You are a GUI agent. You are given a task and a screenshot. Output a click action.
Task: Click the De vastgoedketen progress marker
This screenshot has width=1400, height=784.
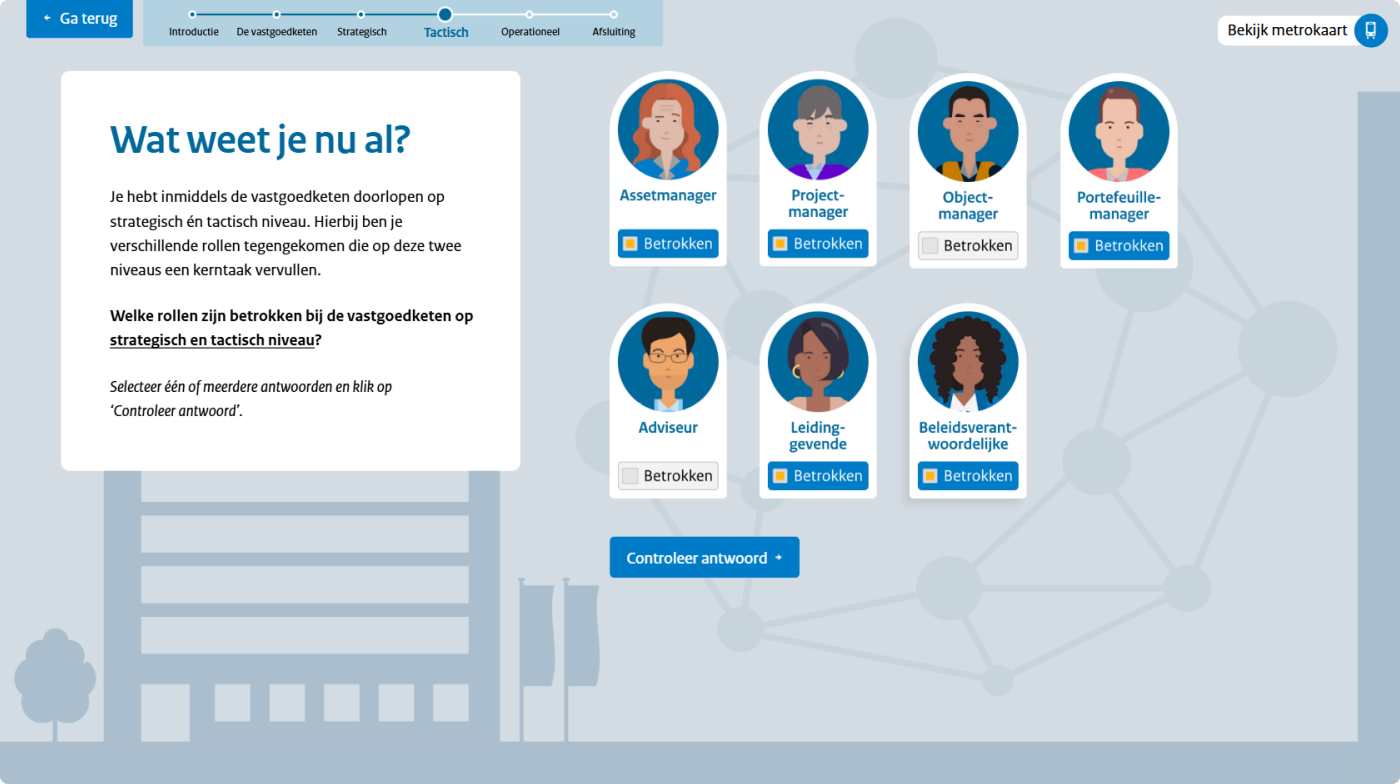coord(277,15)
